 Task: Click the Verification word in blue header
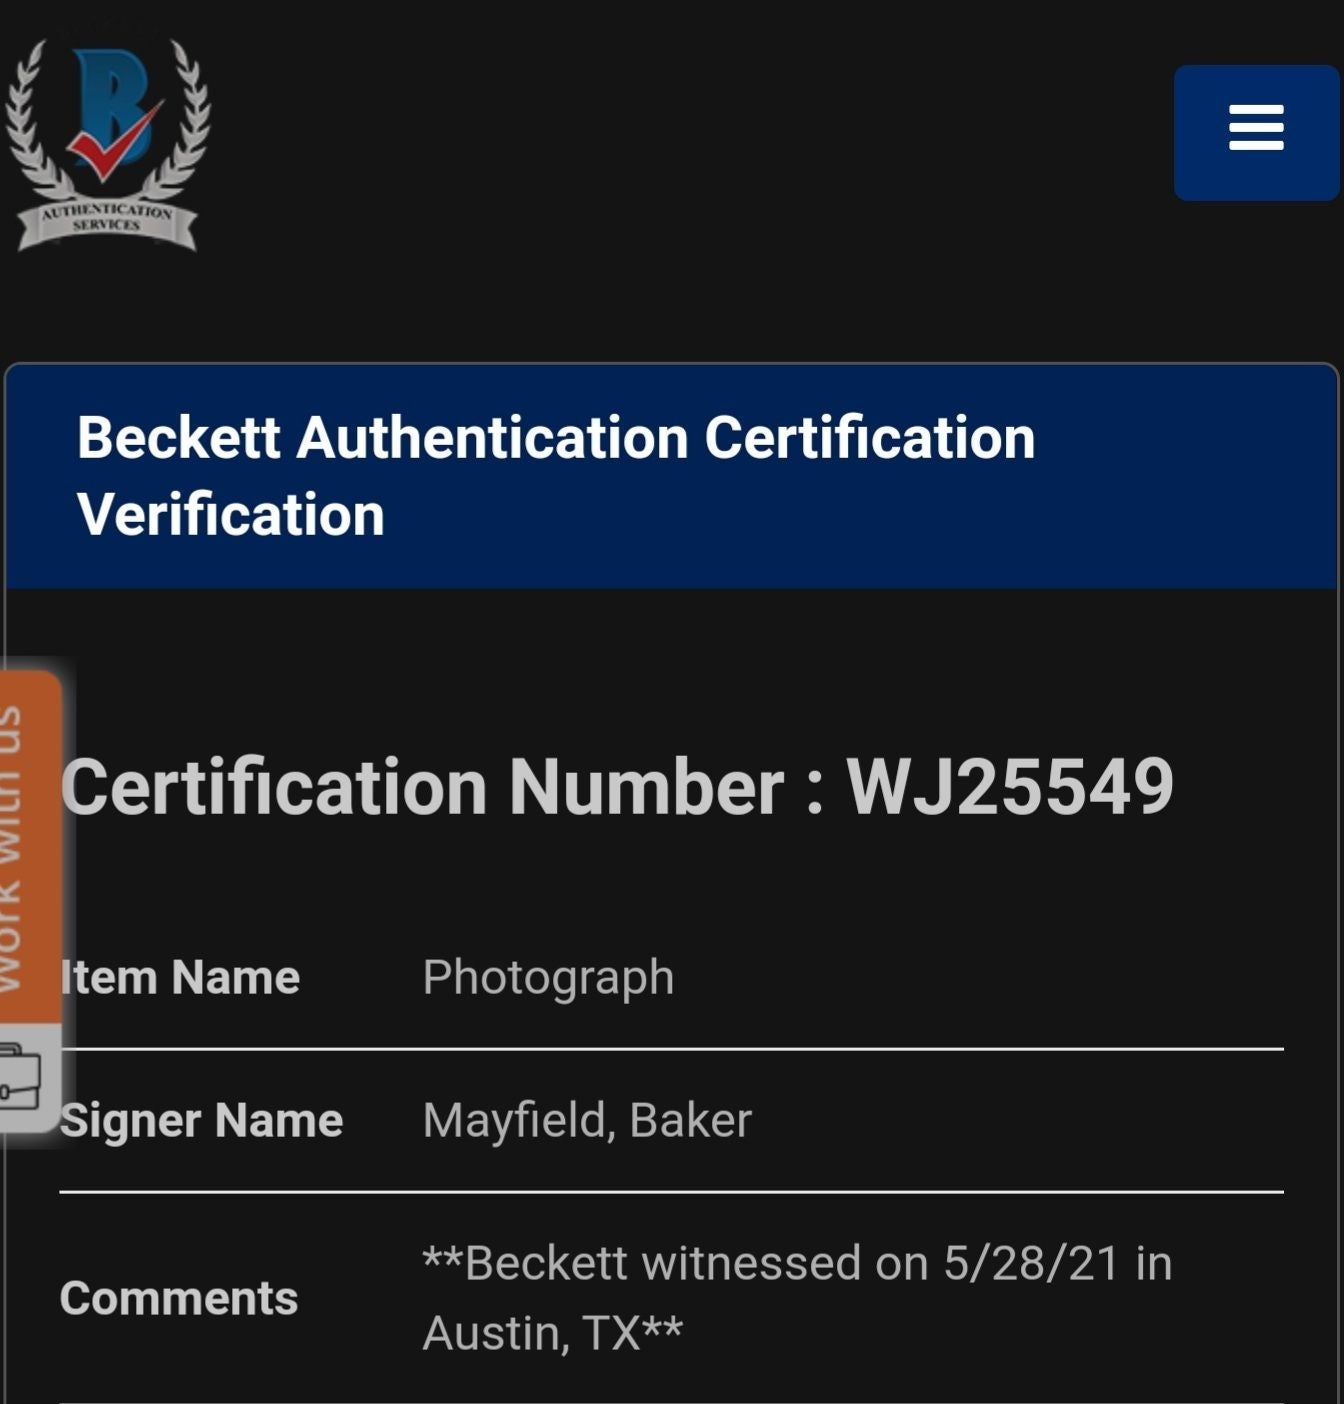click(231, 515)
